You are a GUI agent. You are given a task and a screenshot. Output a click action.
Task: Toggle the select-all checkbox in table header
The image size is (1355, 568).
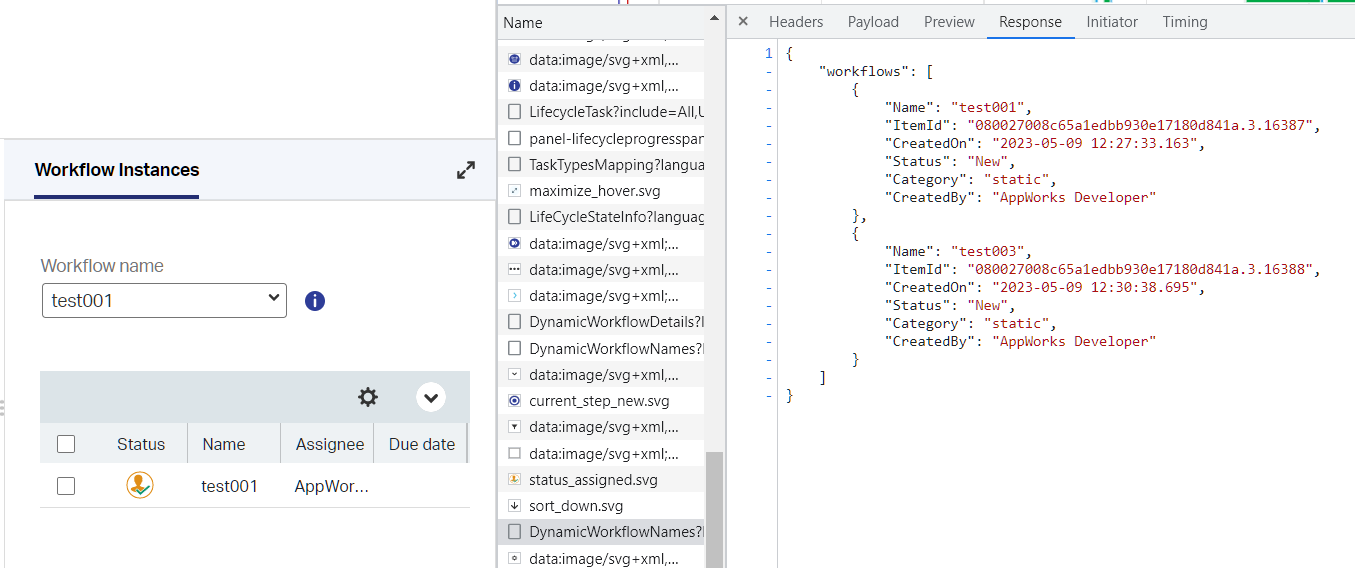pos(66,444)
